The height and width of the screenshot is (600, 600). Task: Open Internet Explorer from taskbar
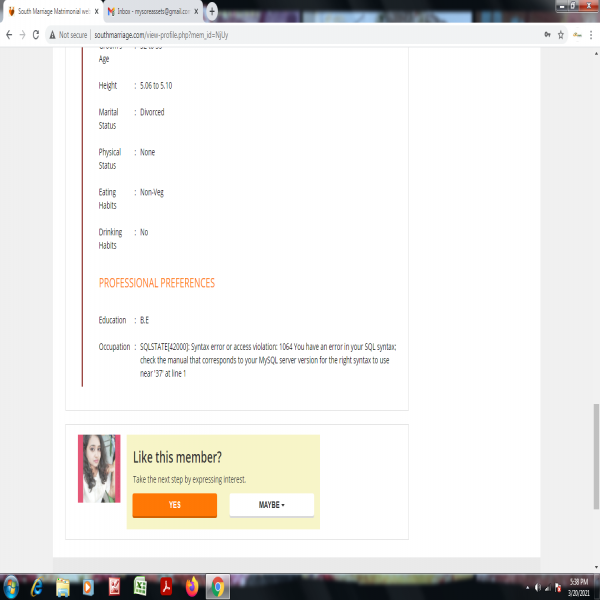tap(37, 585)
